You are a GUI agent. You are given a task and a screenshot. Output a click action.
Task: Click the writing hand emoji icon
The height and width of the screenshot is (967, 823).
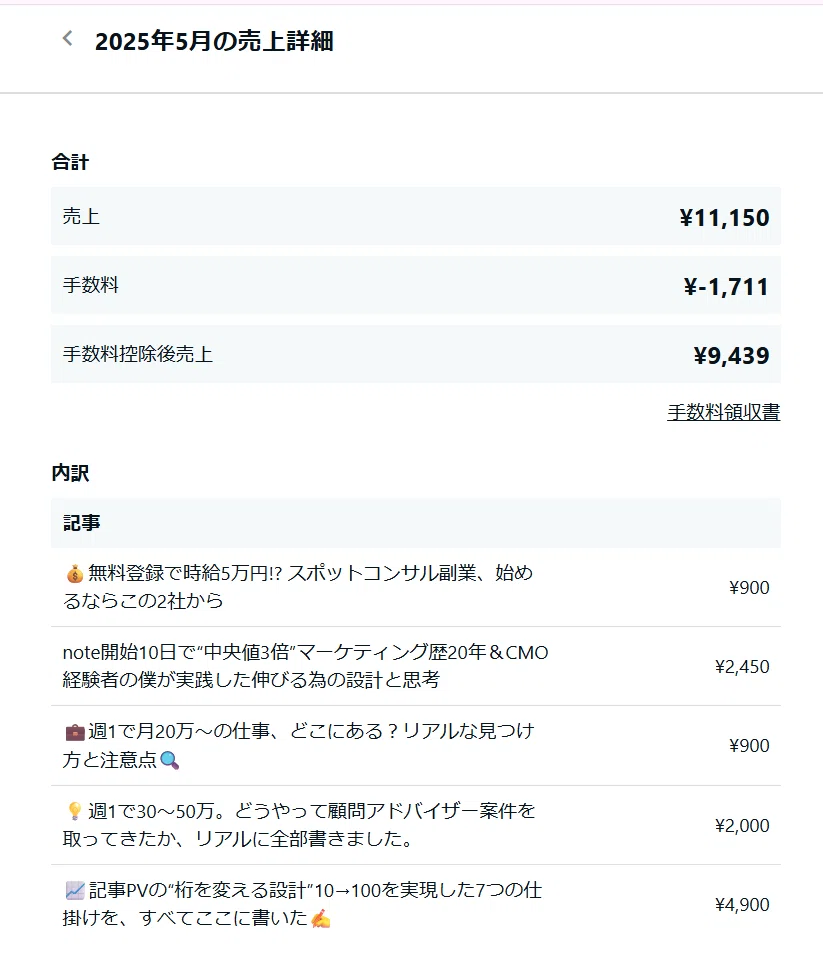[321, 919]
